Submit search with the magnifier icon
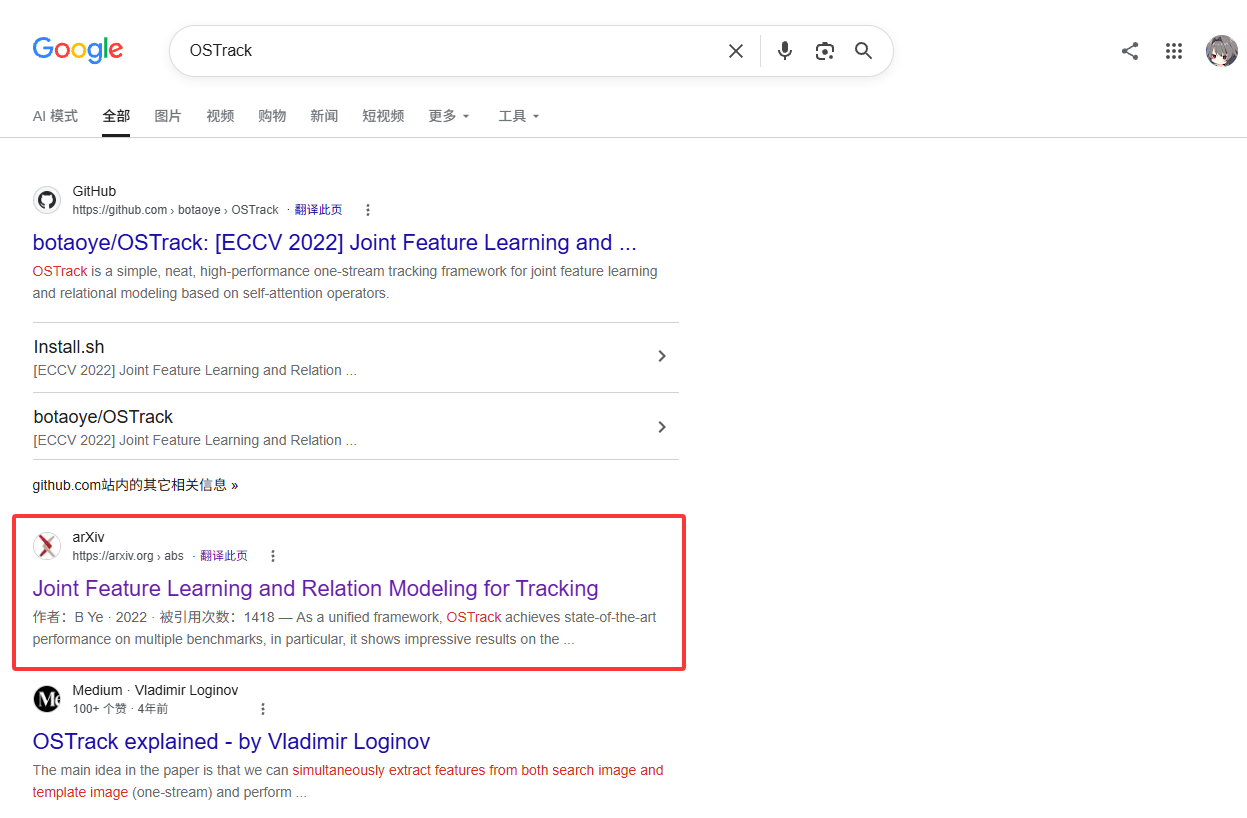 tap(864, 51)
